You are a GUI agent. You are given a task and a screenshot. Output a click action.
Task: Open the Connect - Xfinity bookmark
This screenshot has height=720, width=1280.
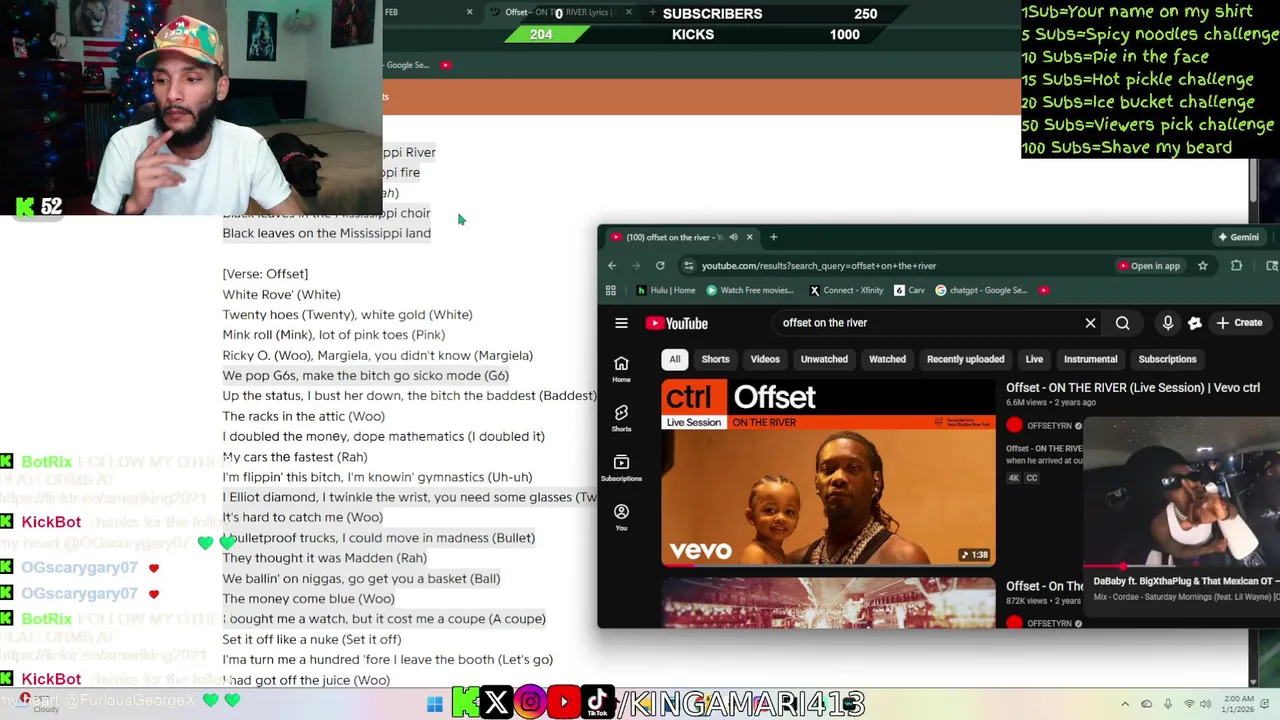point(845,290)
